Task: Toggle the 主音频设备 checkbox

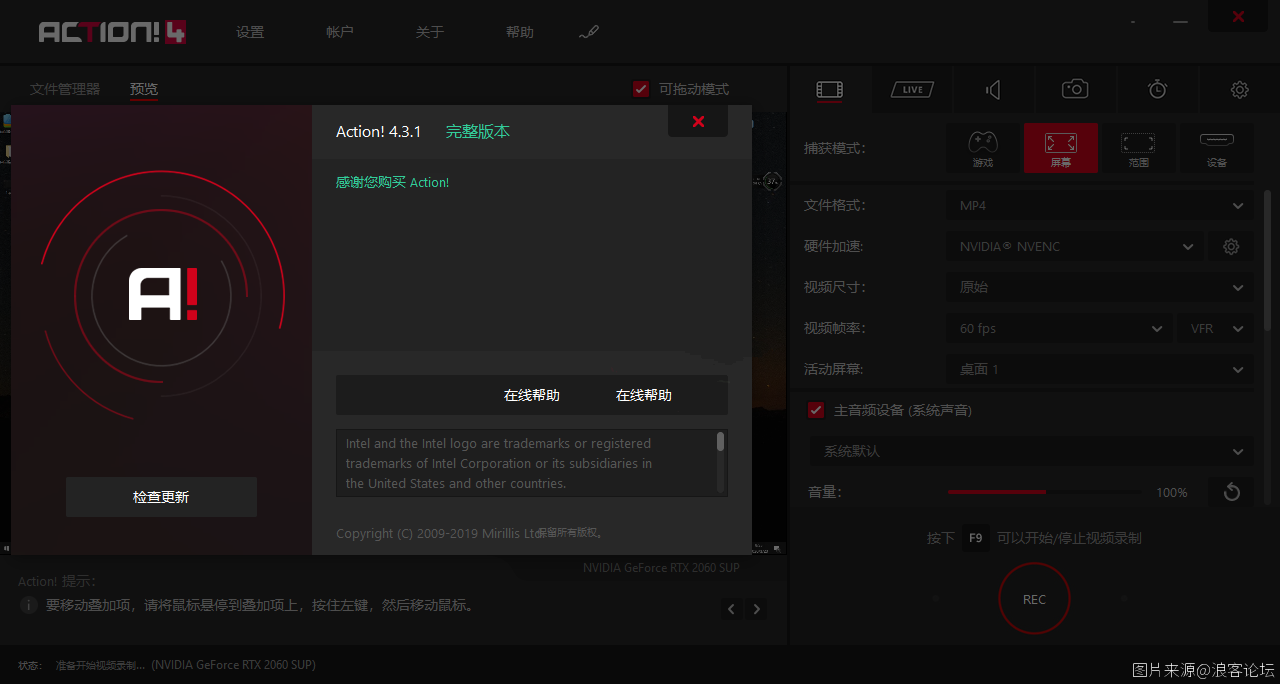Action: coord(816,410)
